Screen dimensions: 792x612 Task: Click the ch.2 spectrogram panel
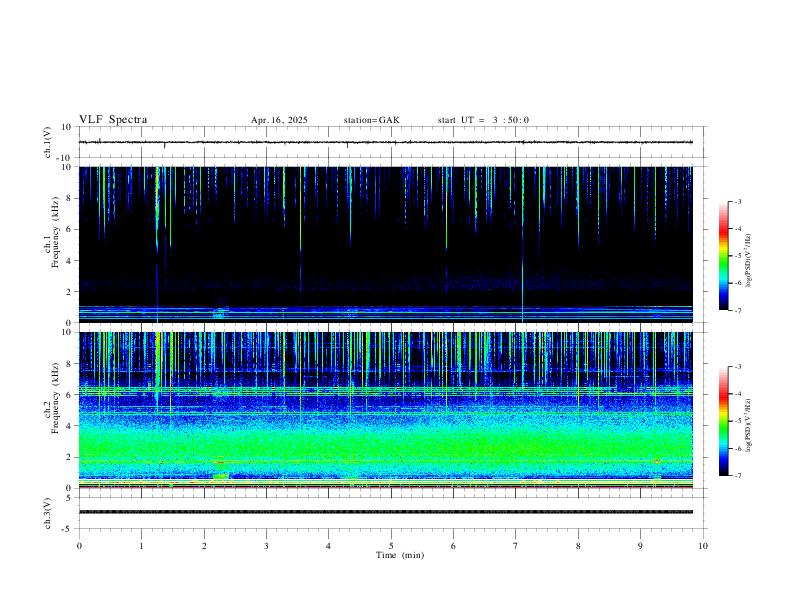pos(386,410)
